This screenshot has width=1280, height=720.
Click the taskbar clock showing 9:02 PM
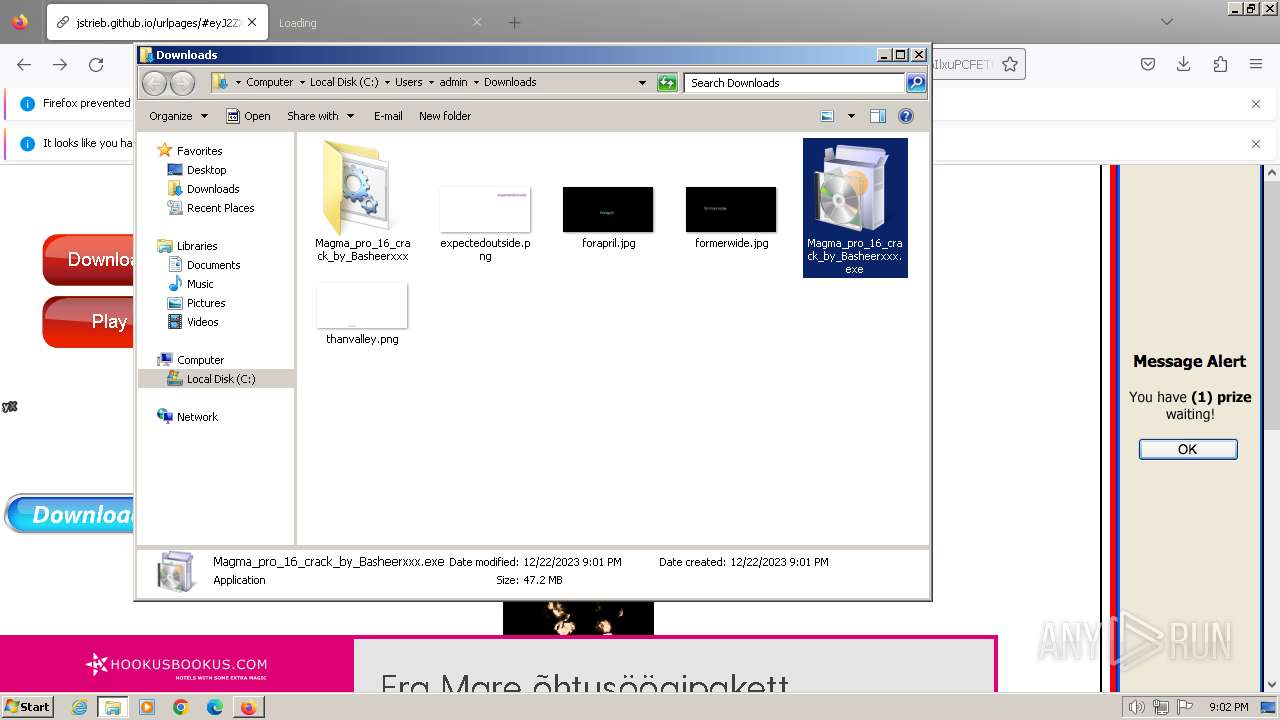coord(1228,707)
